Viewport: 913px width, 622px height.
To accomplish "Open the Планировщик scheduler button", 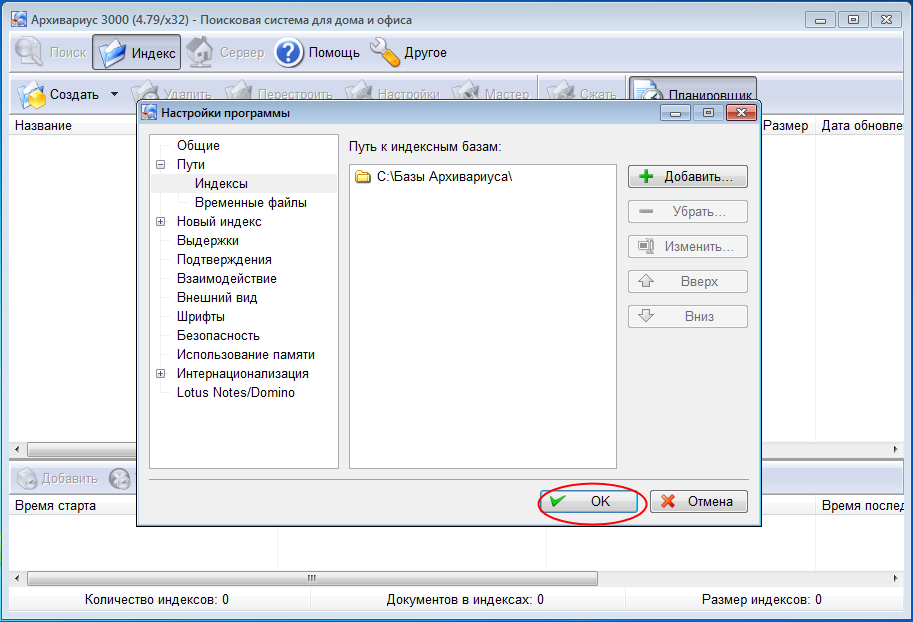I will (693, 91).
